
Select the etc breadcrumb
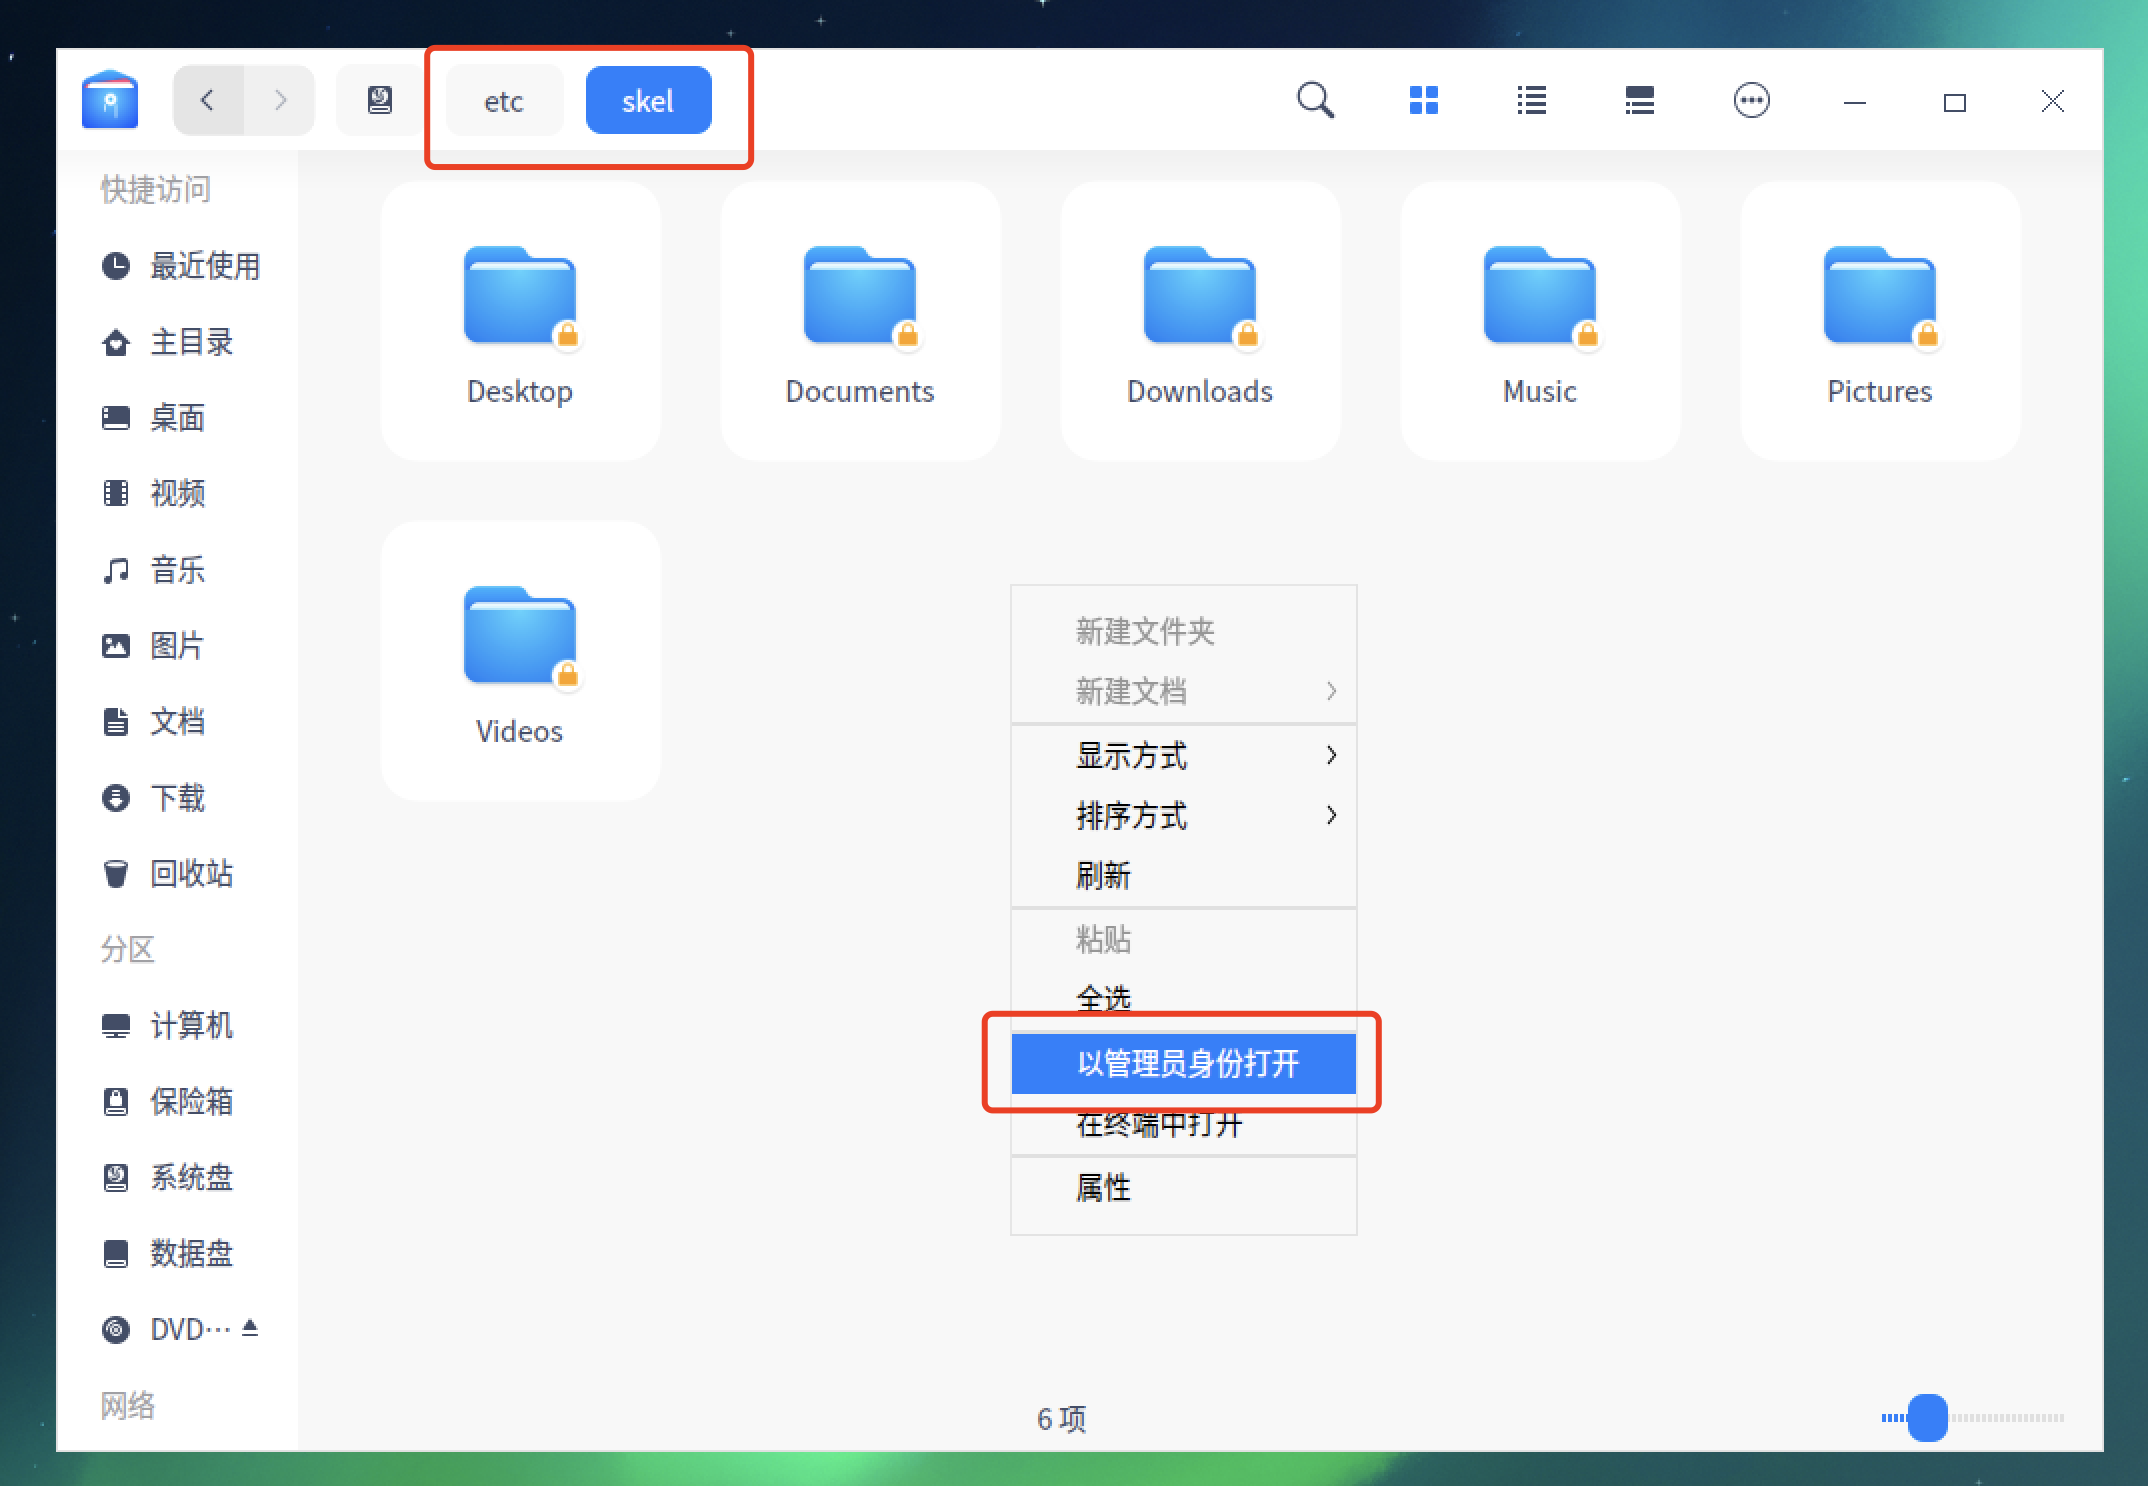click(x=504, y=101)
